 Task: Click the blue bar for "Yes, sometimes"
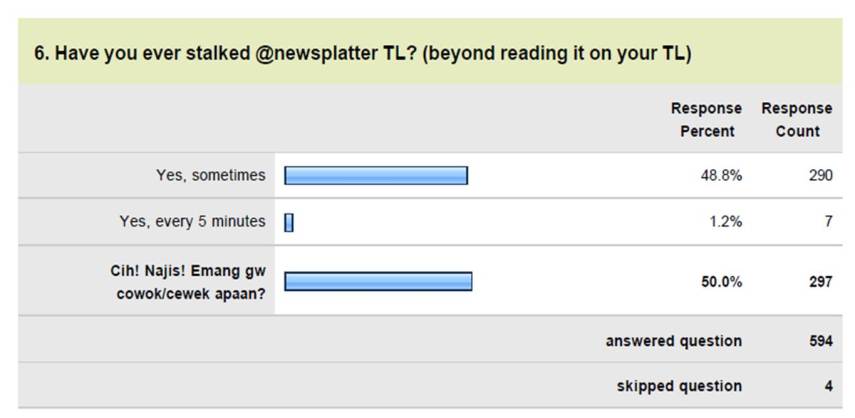376,176
